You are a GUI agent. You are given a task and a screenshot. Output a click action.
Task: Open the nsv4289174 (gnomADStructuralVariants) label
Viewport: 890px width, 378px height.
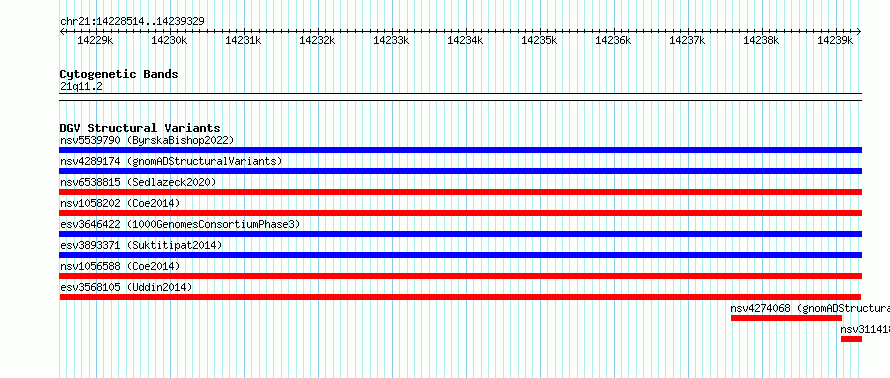pyautogui.click(x=171, y=161)
